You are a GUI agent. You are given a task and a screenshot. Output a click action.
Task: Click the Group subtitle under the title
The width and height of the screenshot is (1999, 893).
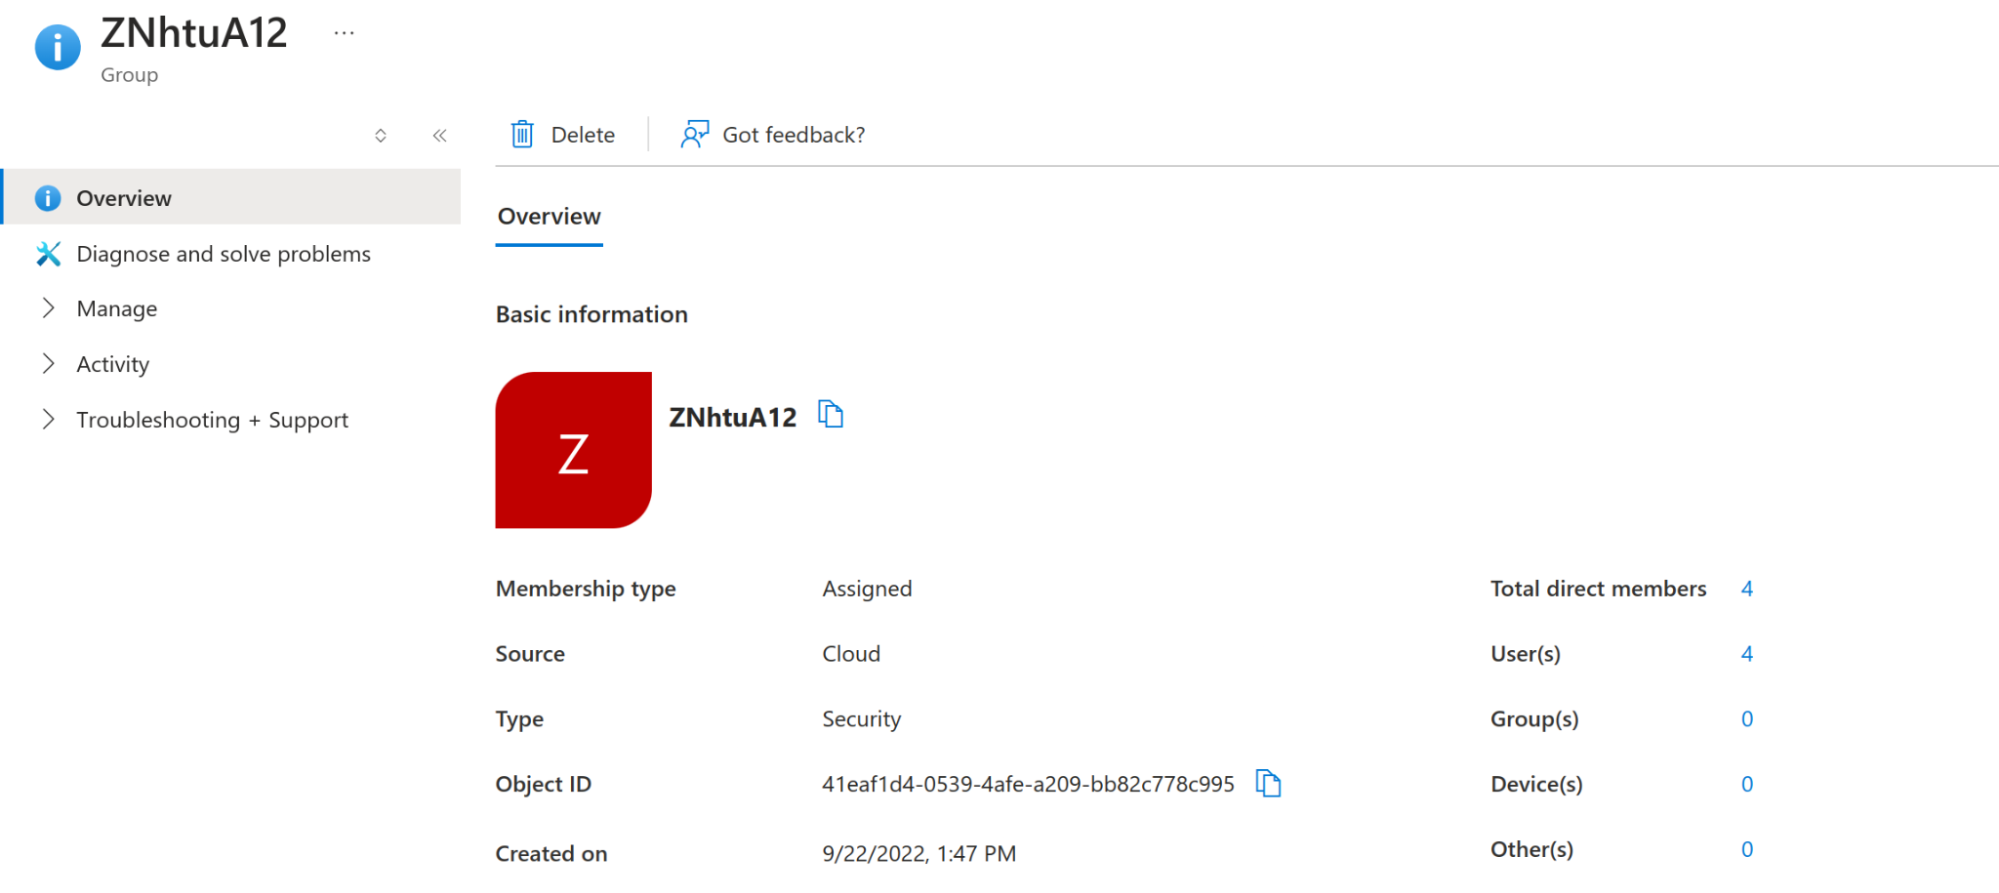point(129,75)
